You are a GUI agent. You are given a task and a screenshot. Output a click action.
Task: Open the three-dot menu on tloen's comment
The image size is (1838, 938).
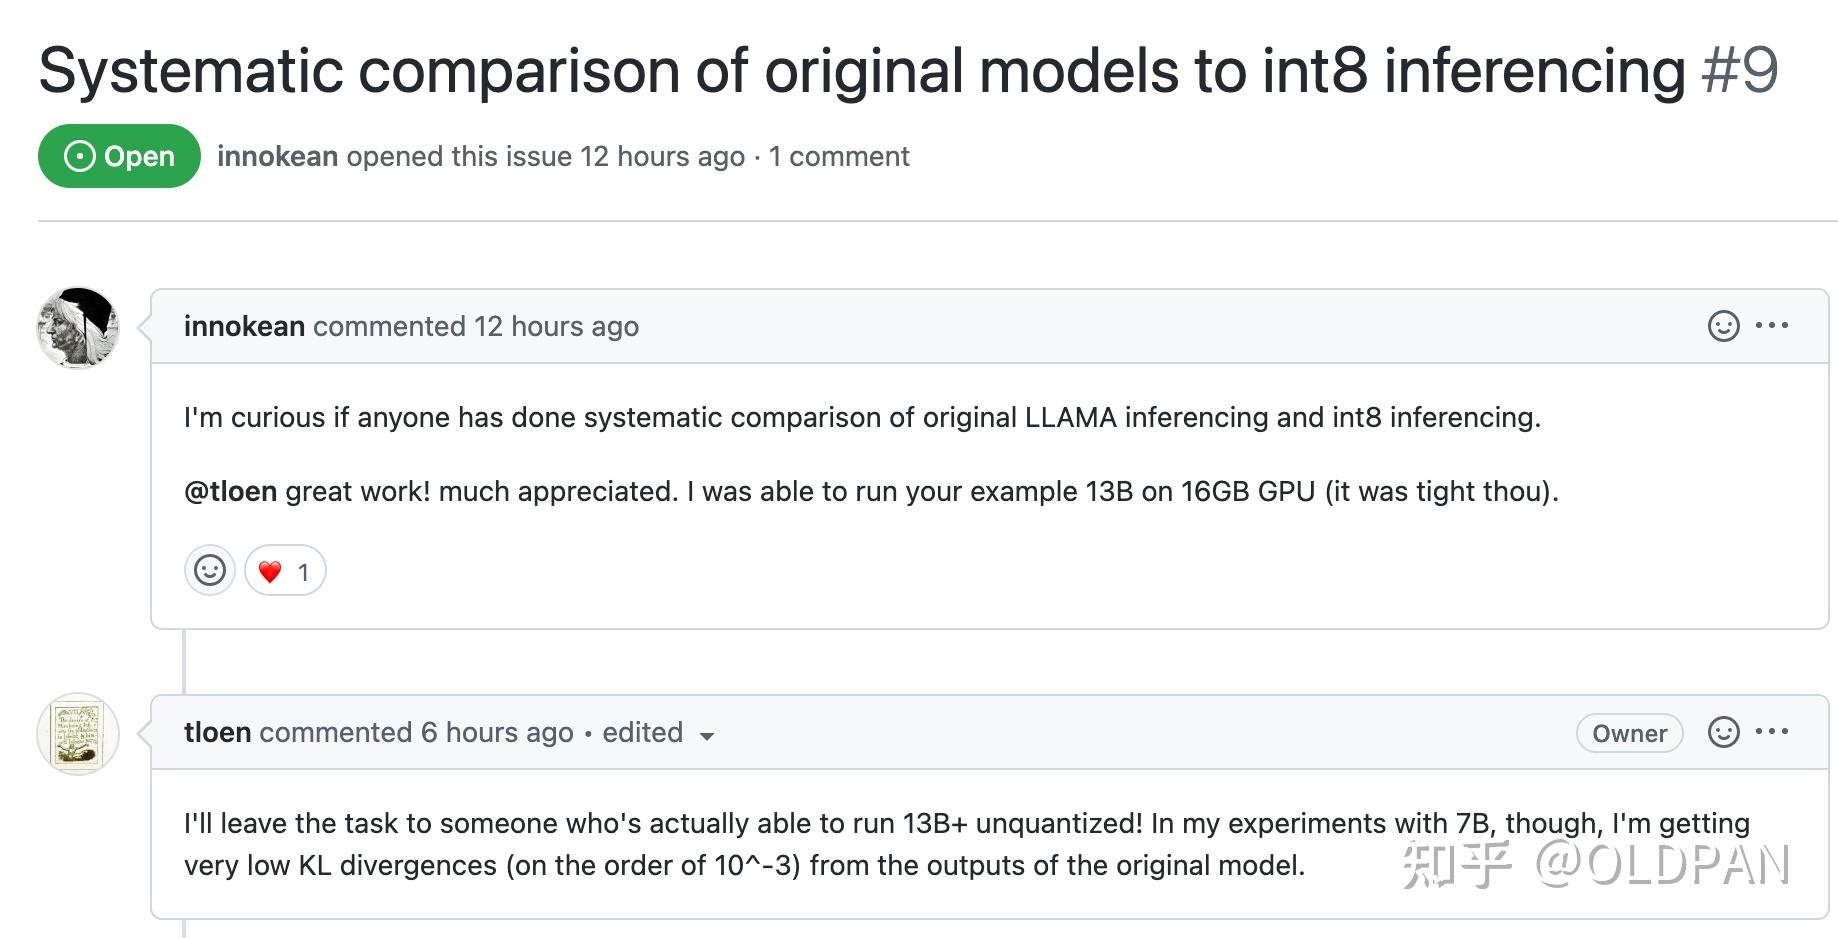1772,732
